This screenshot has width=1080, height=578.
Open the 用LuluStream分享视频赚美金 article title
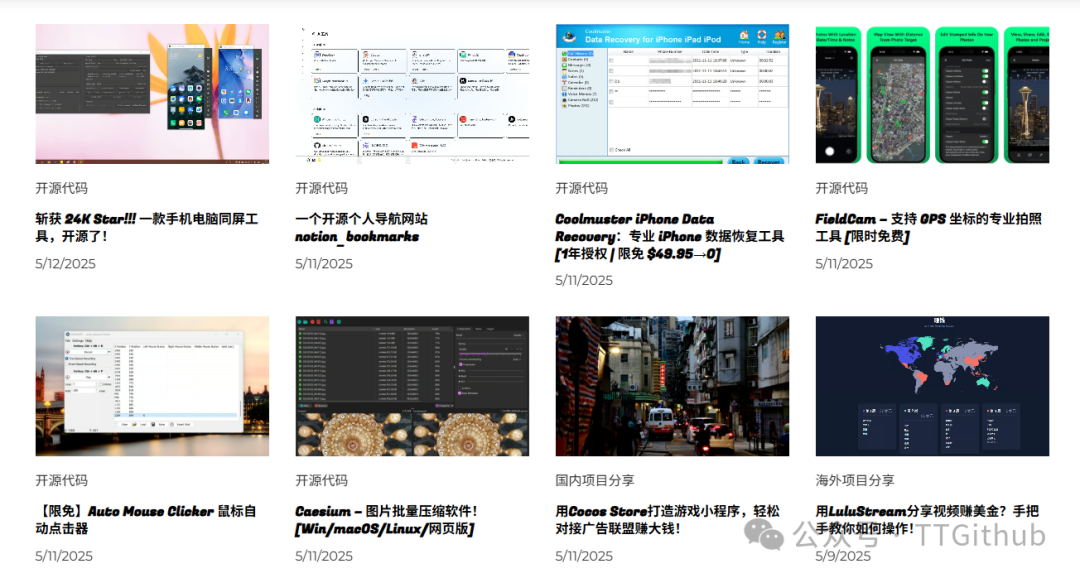click(927, 519)
